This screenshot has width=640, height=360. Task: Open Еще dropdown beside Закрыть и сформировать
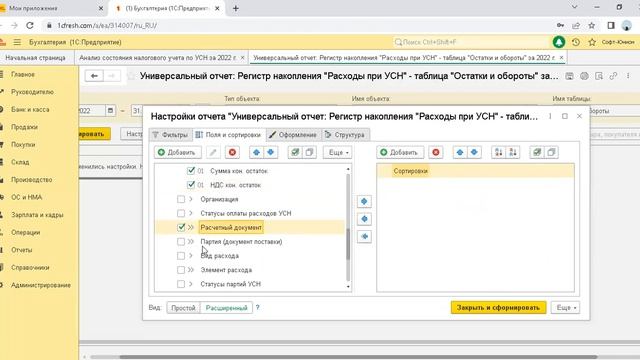pos(565,307)
